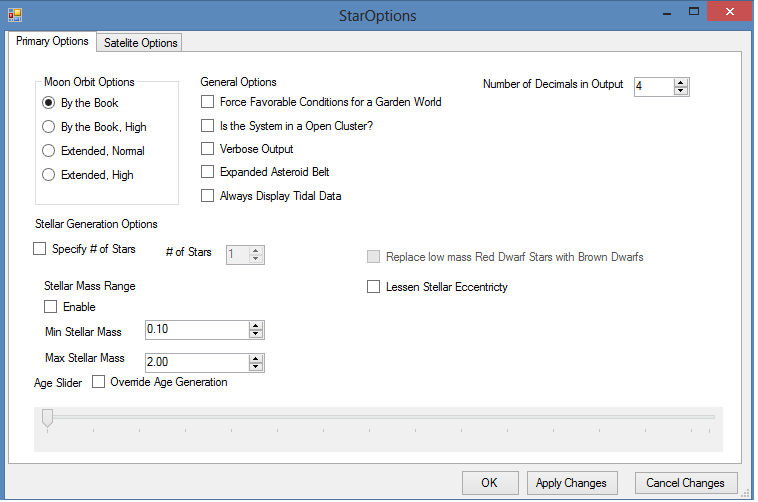758x502 pixels.
Task: Increase the Min Stellar Mass value
Action: (x=256, y=326)
